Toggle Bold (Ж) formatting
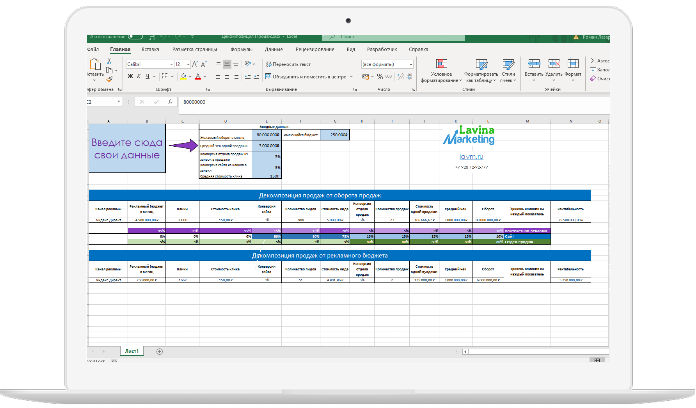The width and height of the screenshot is (696, 408). pyautogui.click(x=130, y=76)
